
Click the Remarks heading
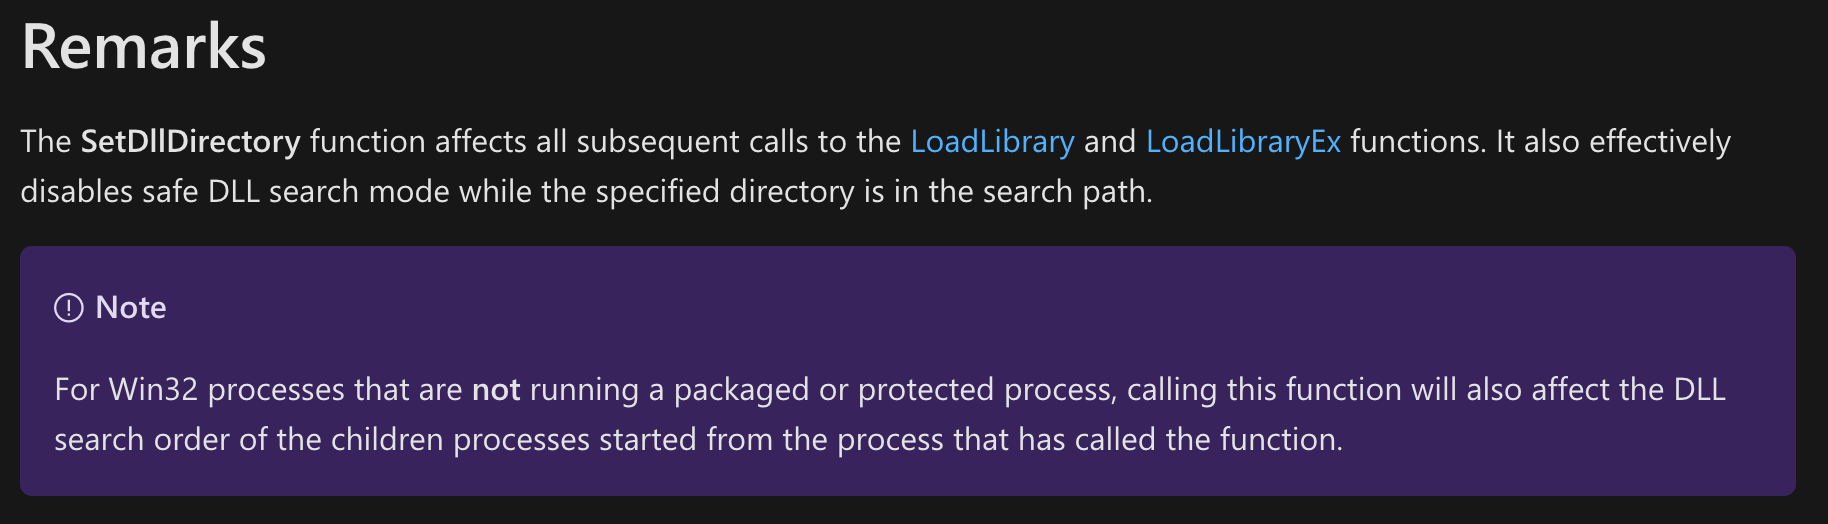tap(144, 47)
